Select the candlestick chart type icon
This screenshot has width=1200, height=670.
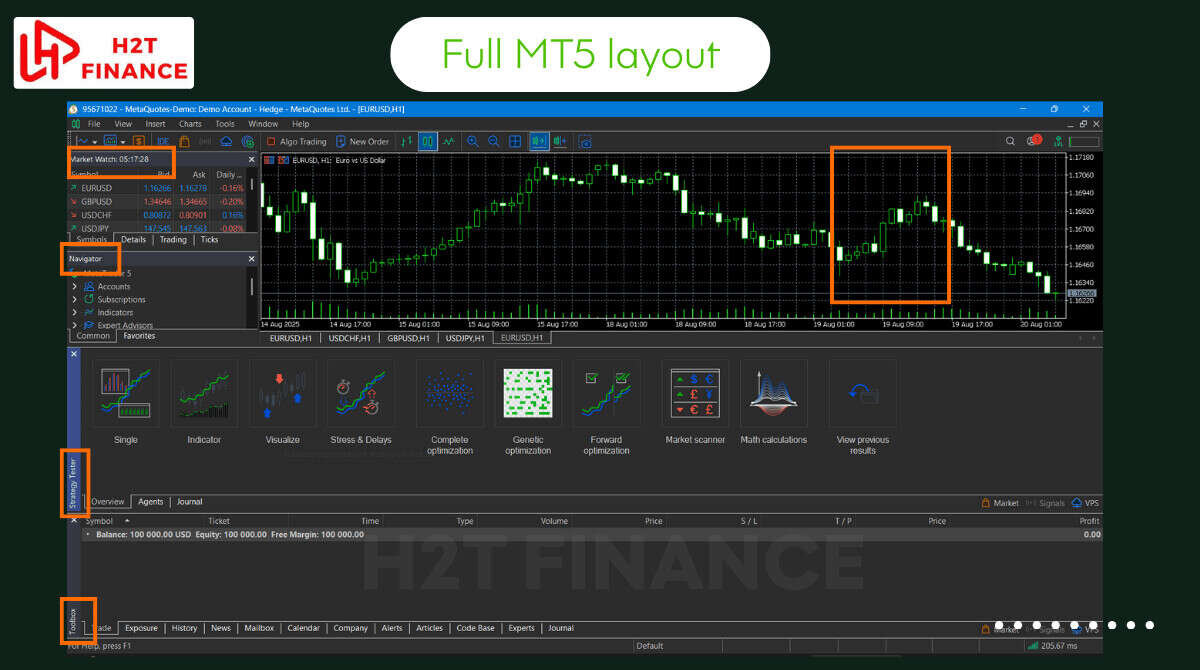(x=428, y=141)
